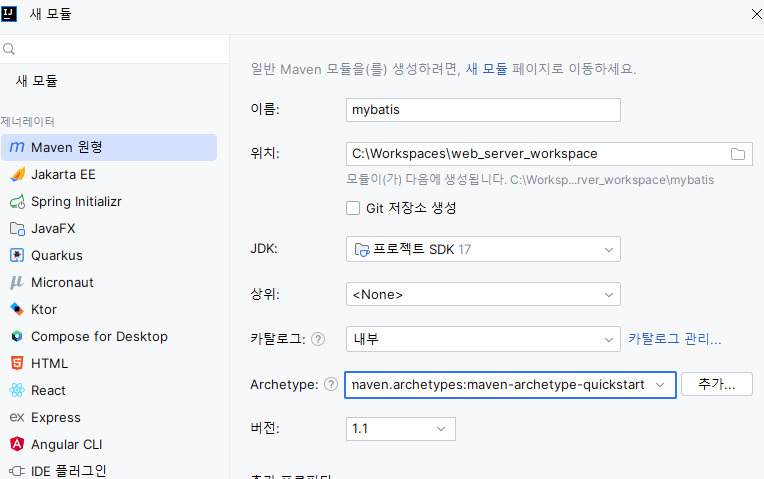
Task: Open the 버전 1.1 dropdown
Action: click(401, 429)
